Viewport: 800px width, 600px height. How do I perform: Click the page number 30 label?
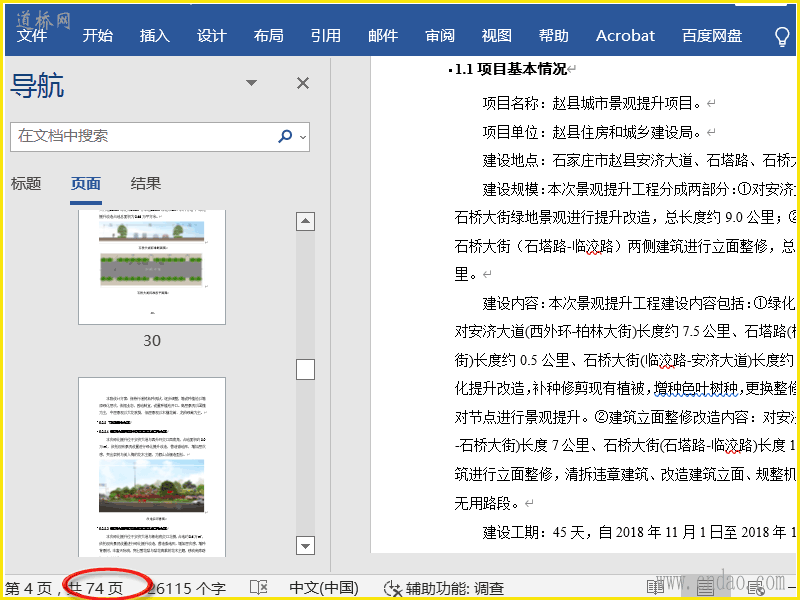[x=152, y=340]
